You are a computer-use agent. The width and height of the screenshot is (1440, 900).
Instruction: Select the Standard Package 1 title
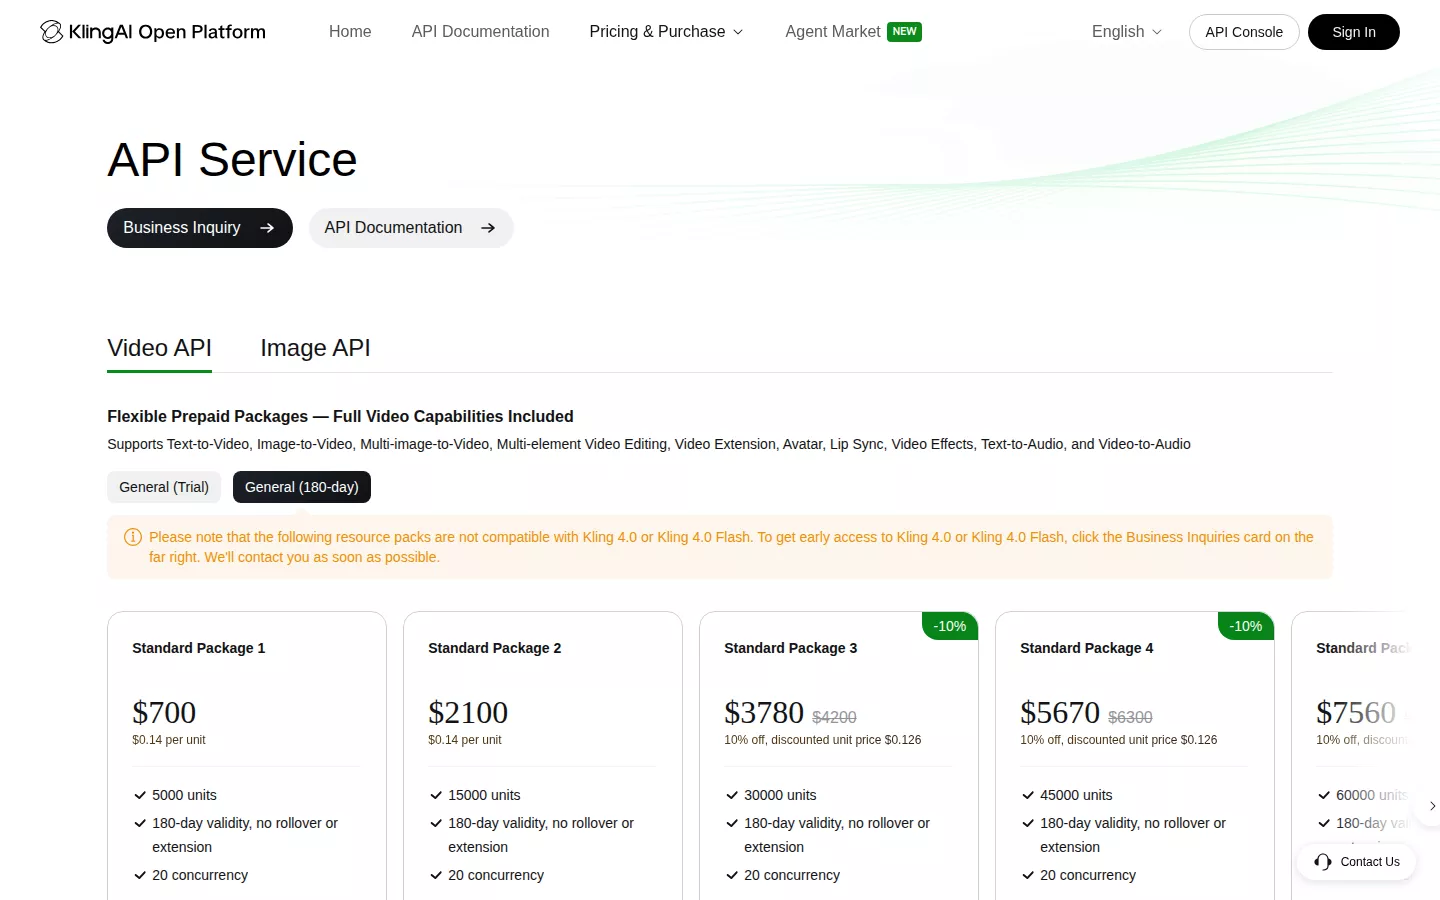(x=199, y=648)
